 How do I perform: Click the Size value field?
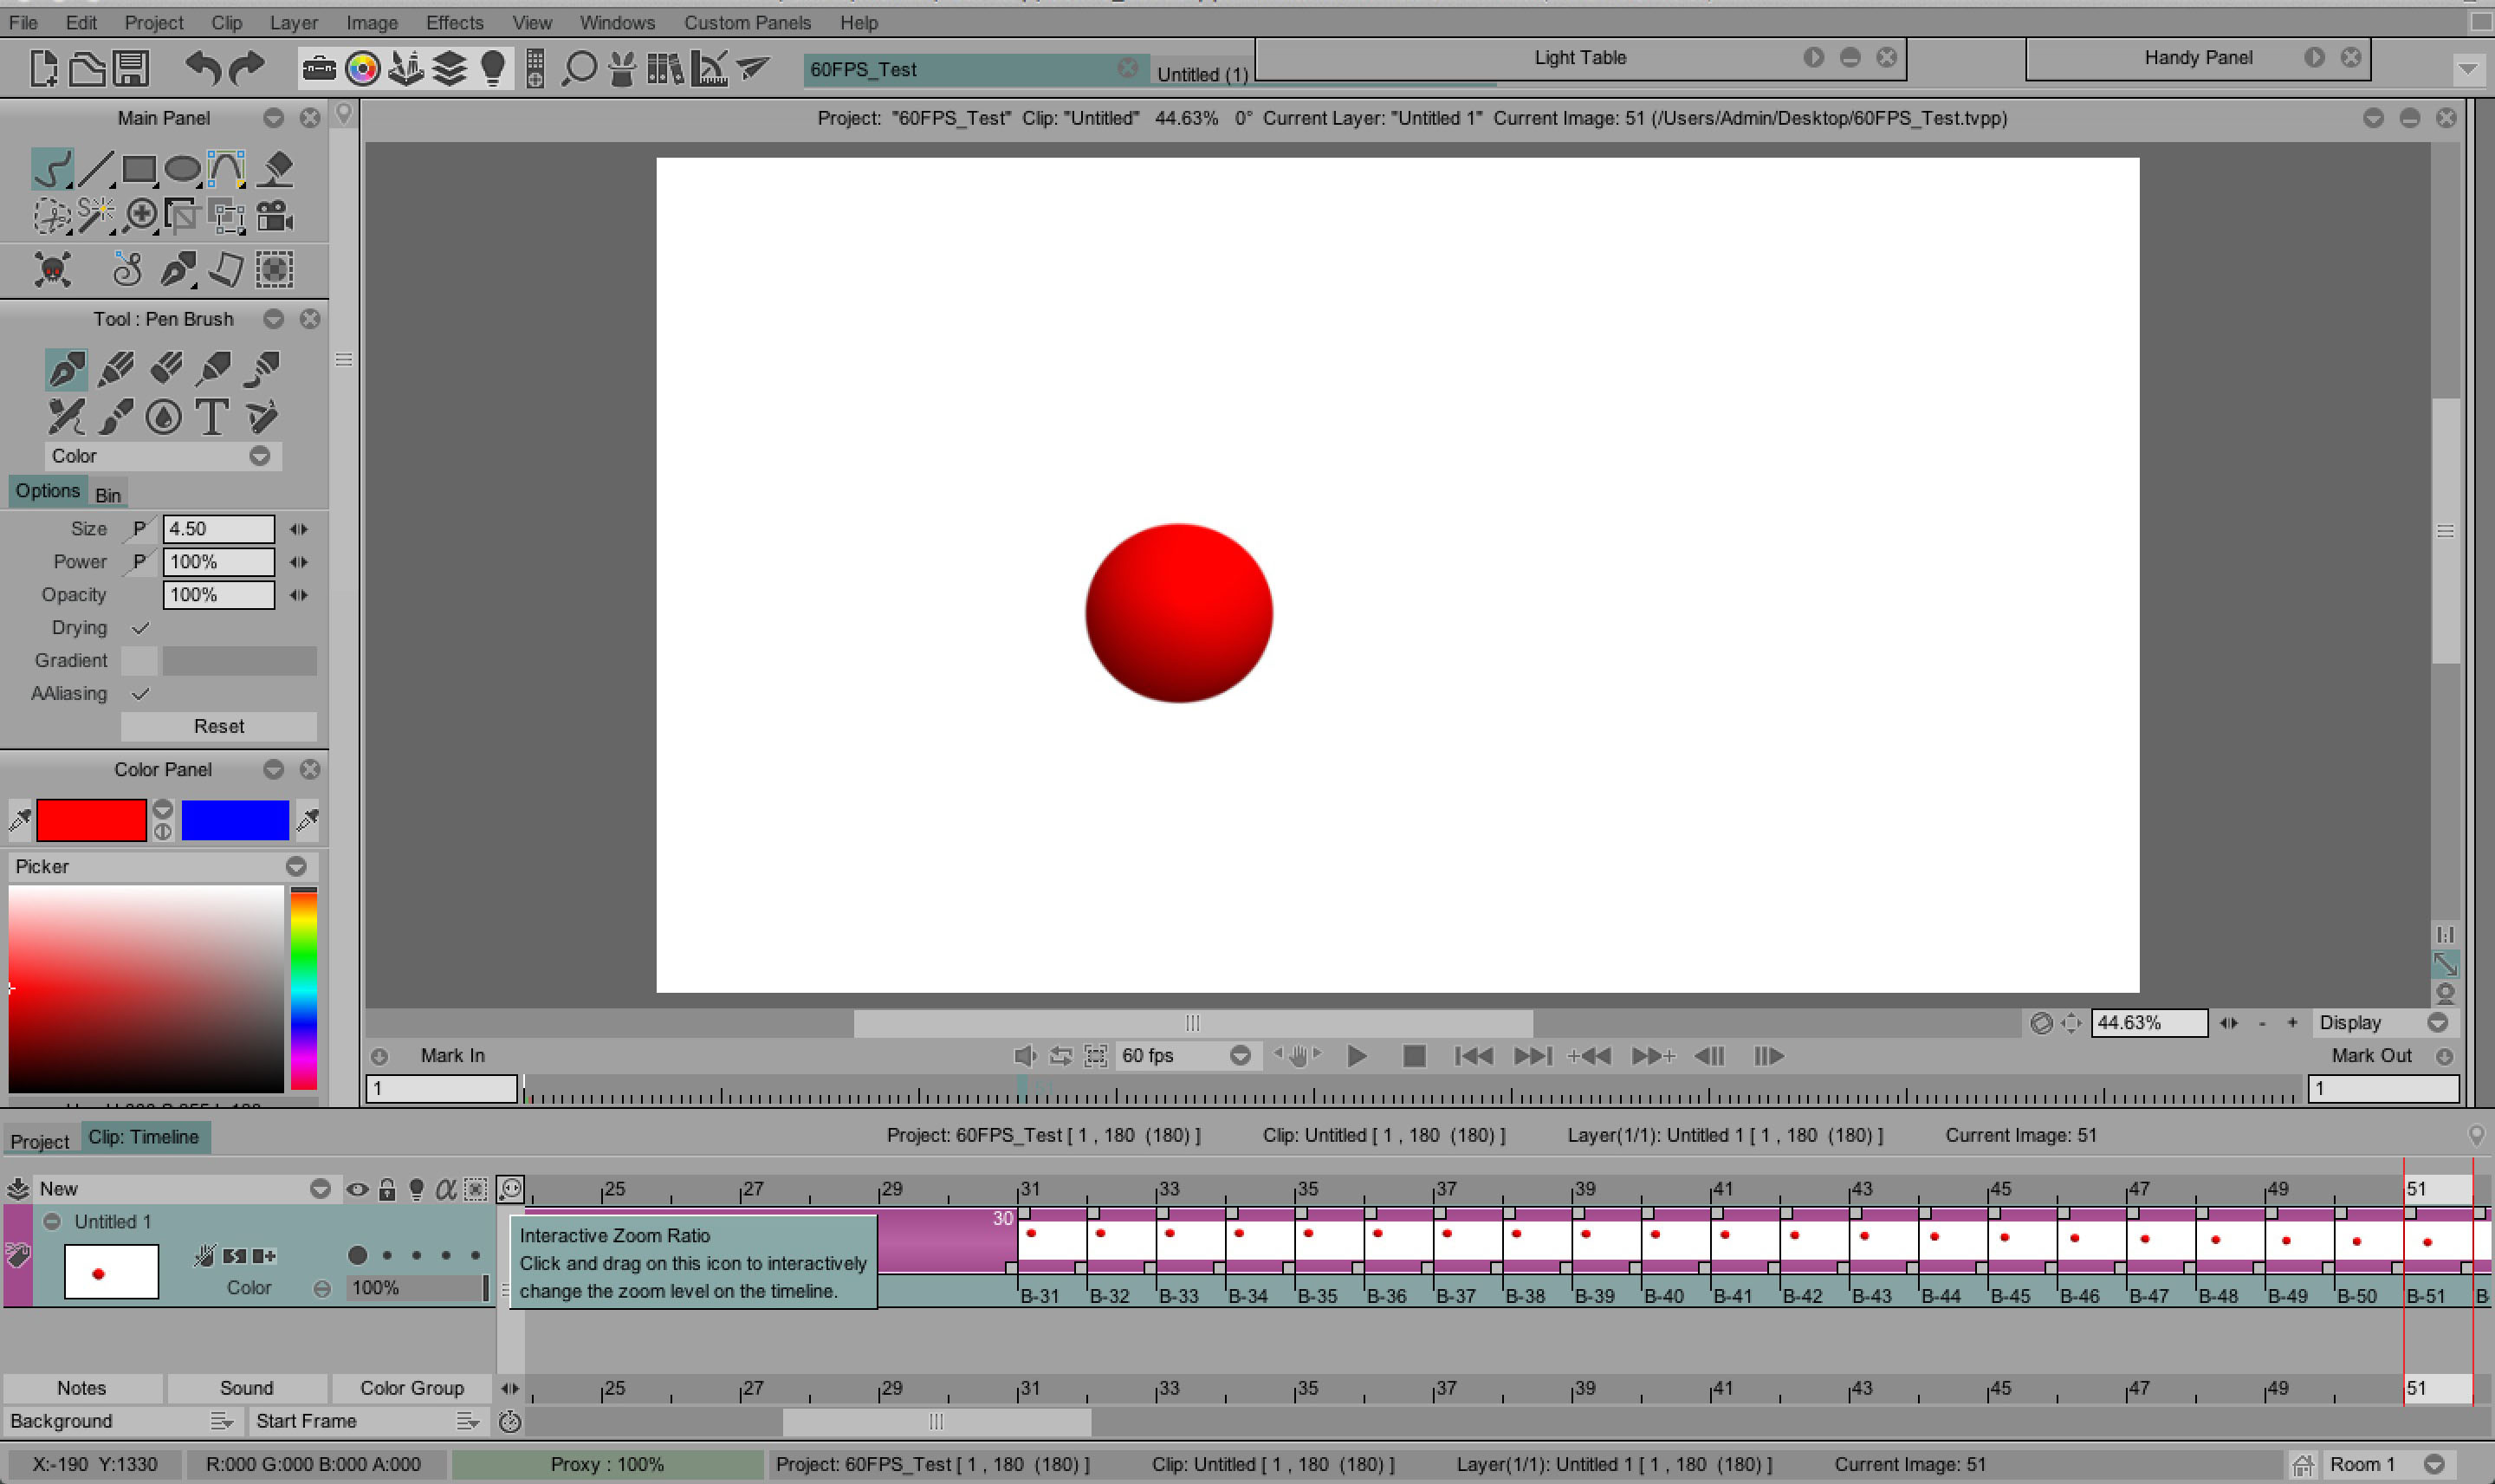tap(219, 529)
